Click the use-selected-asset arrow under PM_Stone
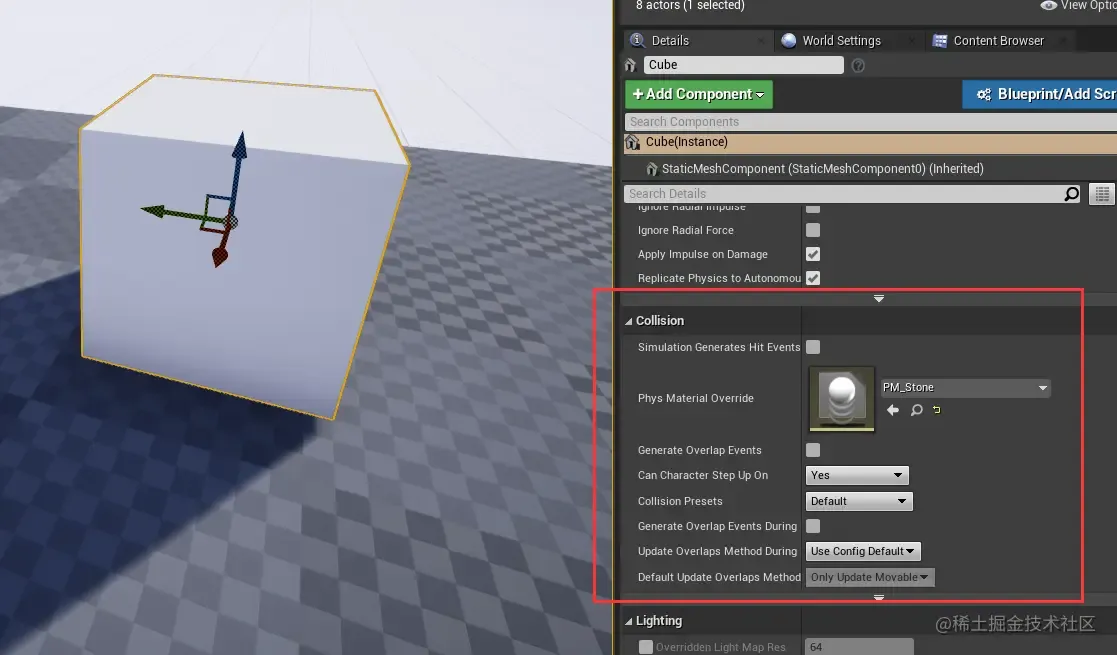This screenshot has height=655, width=1117. tap(893, 410)
